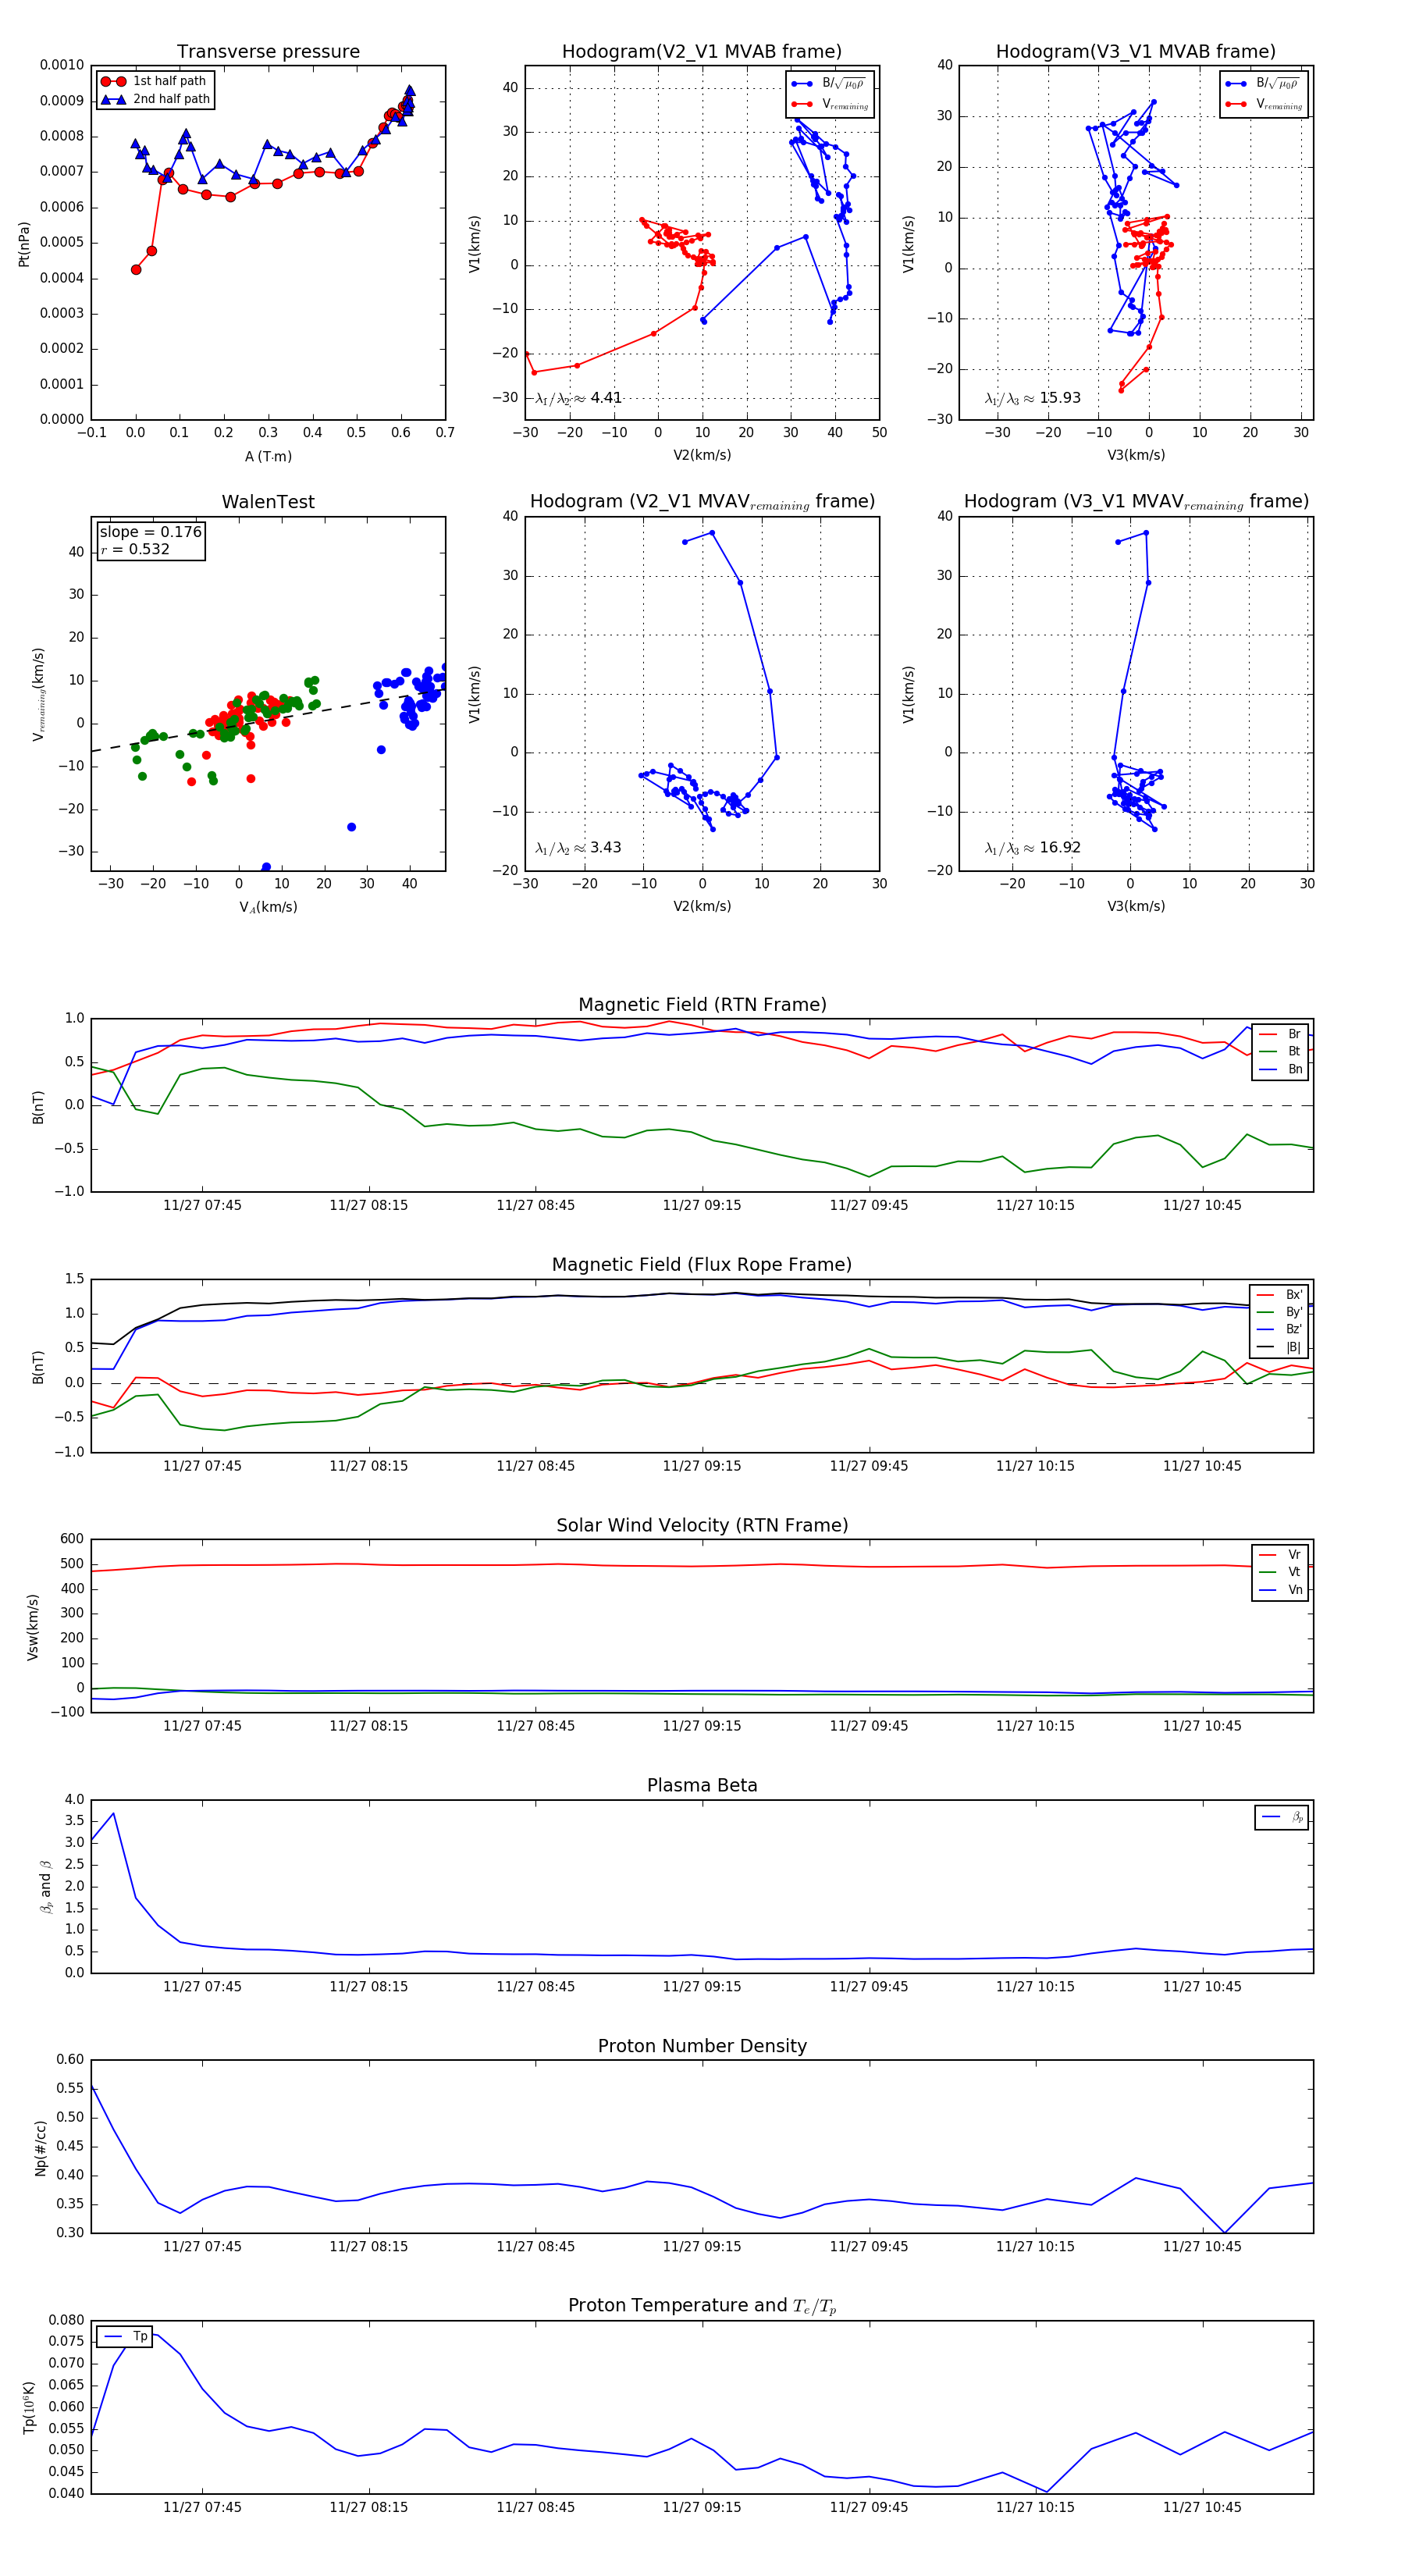Viewport: 1405px width, 2576px height.
Task: Click the '1st half path' legend entry
Action: 155,81
